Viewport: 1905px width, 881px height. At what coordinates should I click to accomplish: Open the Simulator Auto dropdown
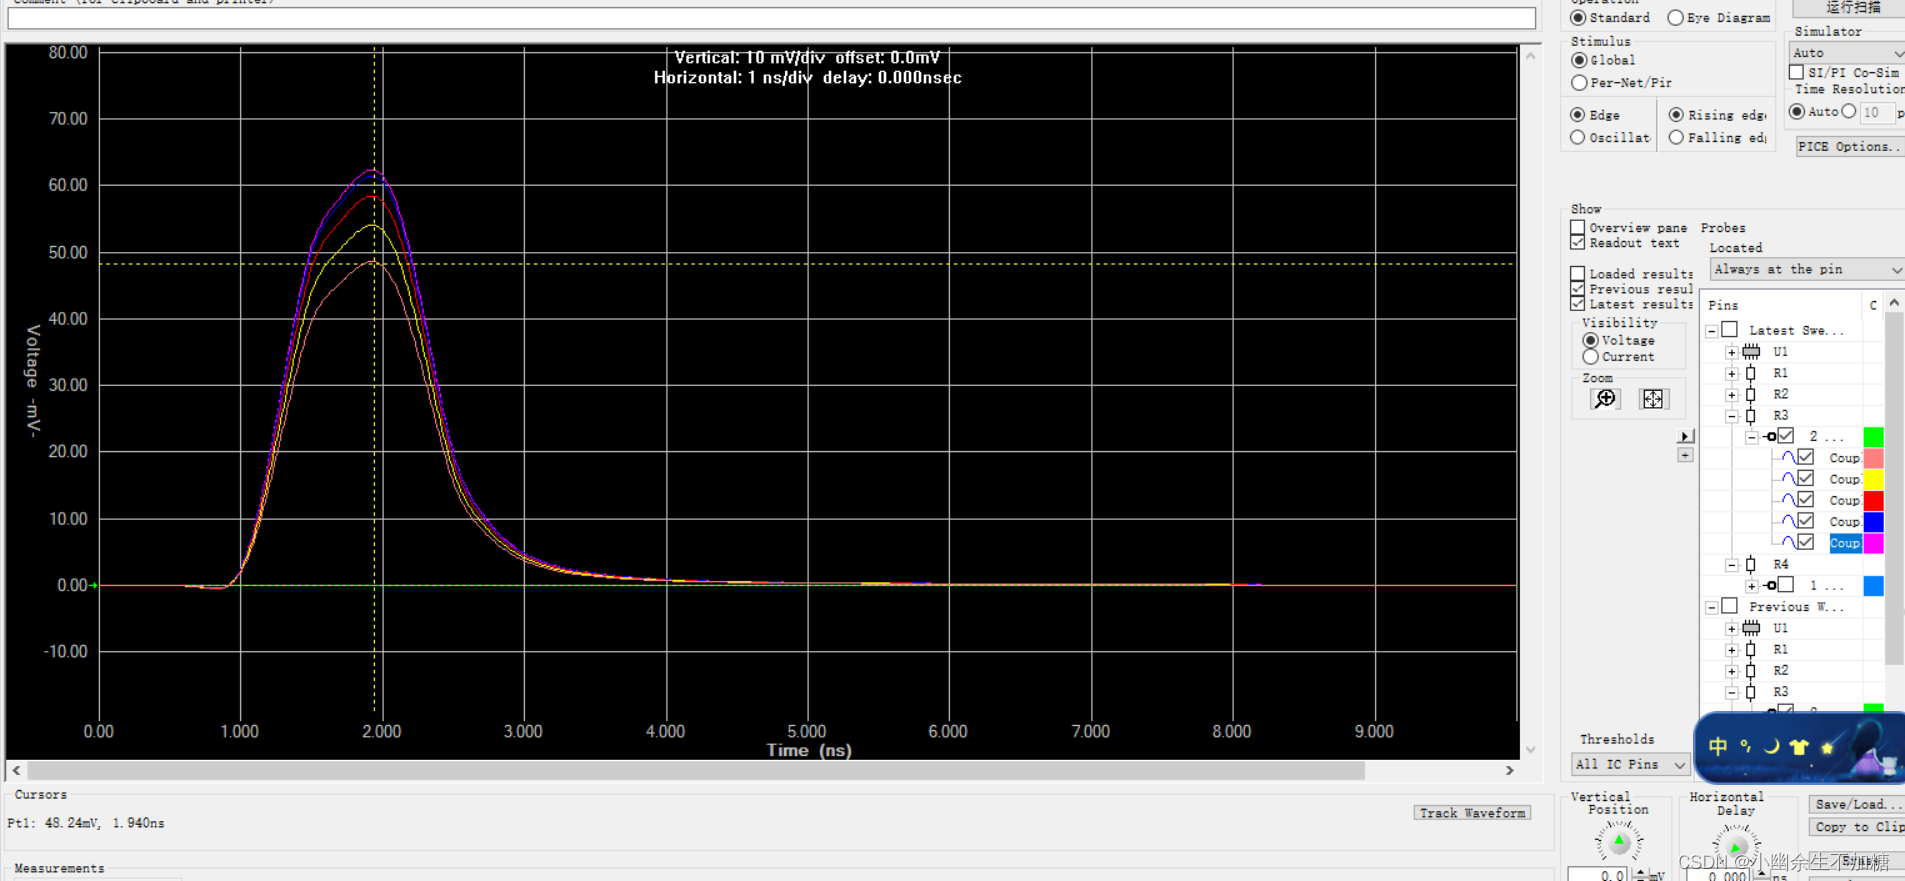click(x=1846, y=52)
